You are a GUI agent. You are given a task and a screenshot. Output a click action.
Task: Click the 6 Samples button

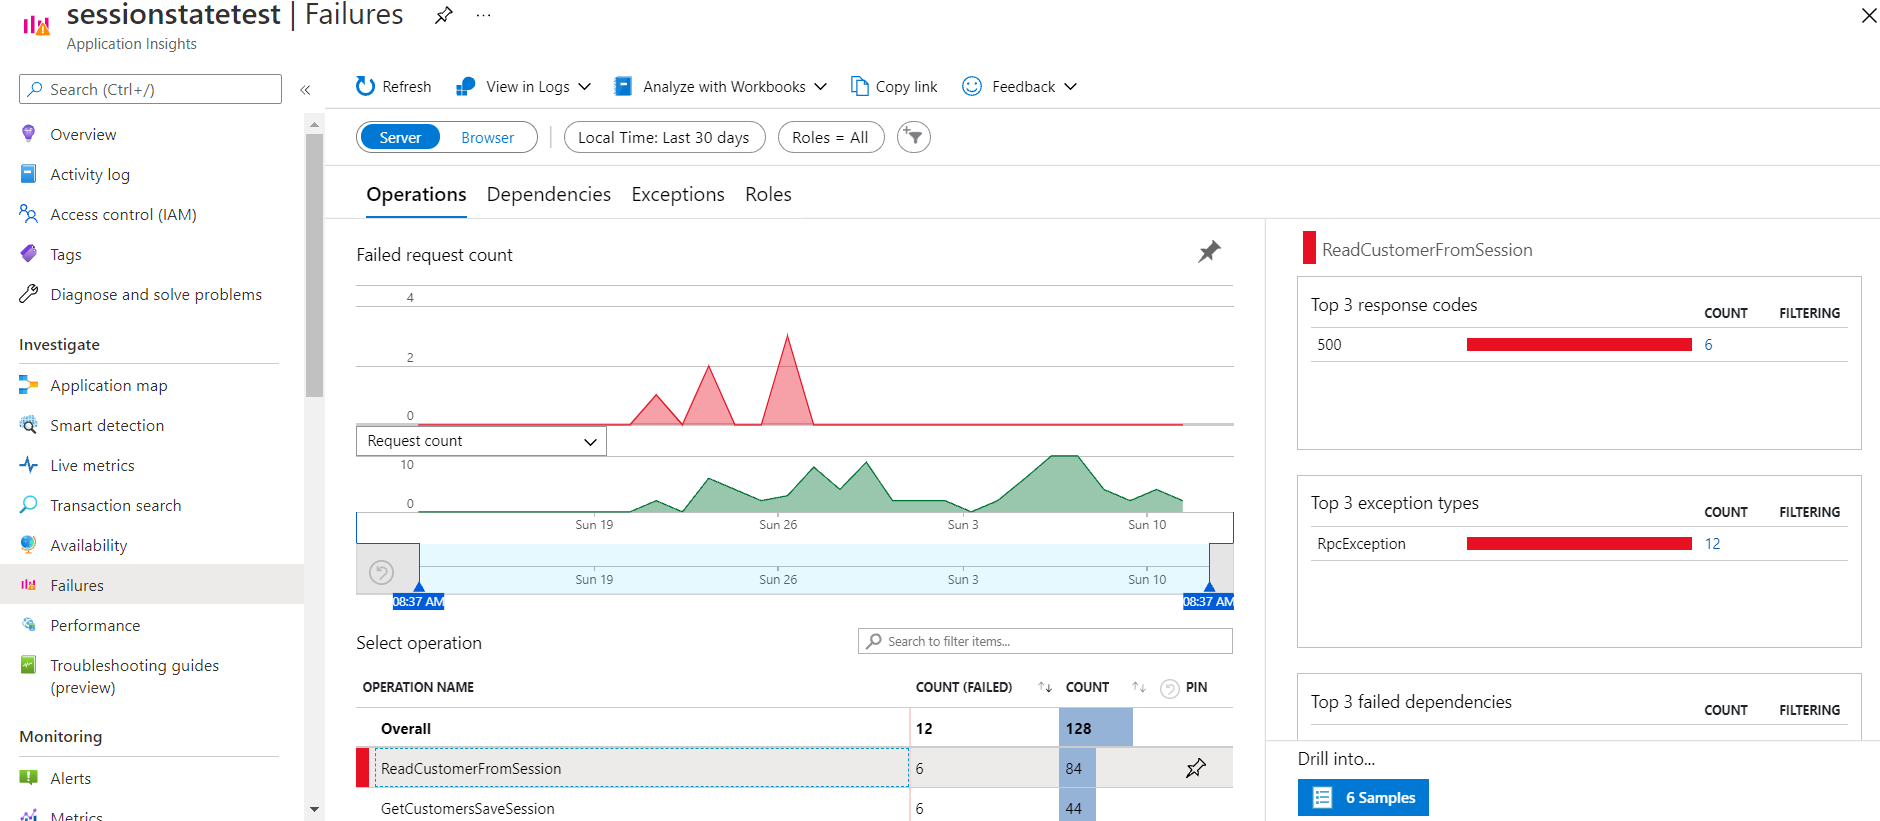click(1363, 797)
